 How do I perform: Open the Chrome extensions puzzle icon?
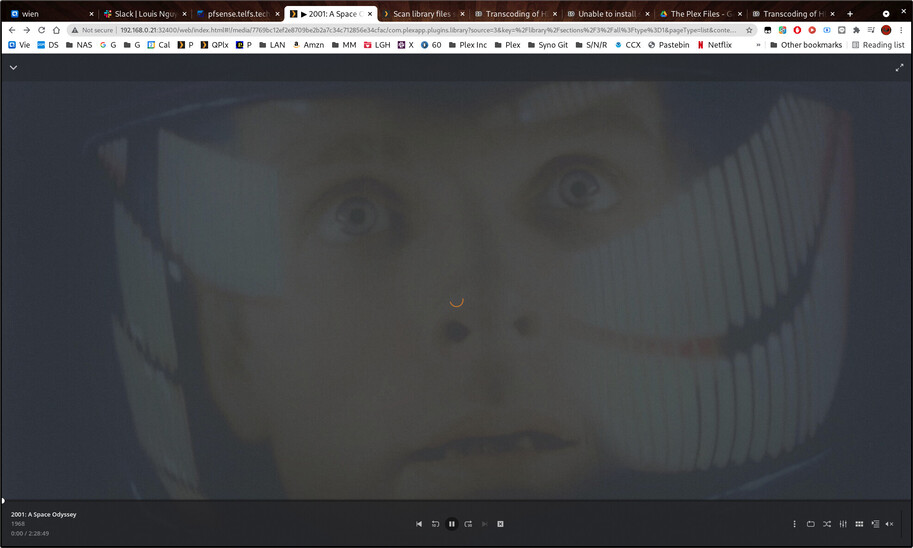point(856,30)
